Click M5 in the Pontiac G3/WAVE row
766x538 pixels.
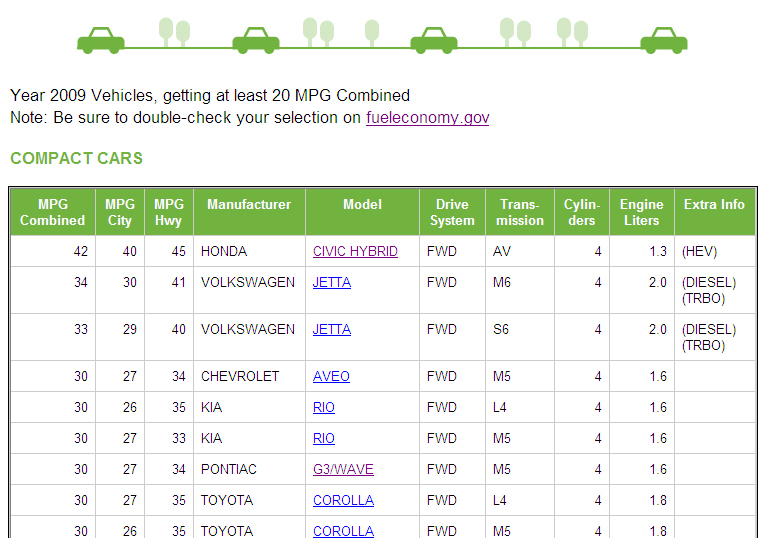tap(502, 469)
